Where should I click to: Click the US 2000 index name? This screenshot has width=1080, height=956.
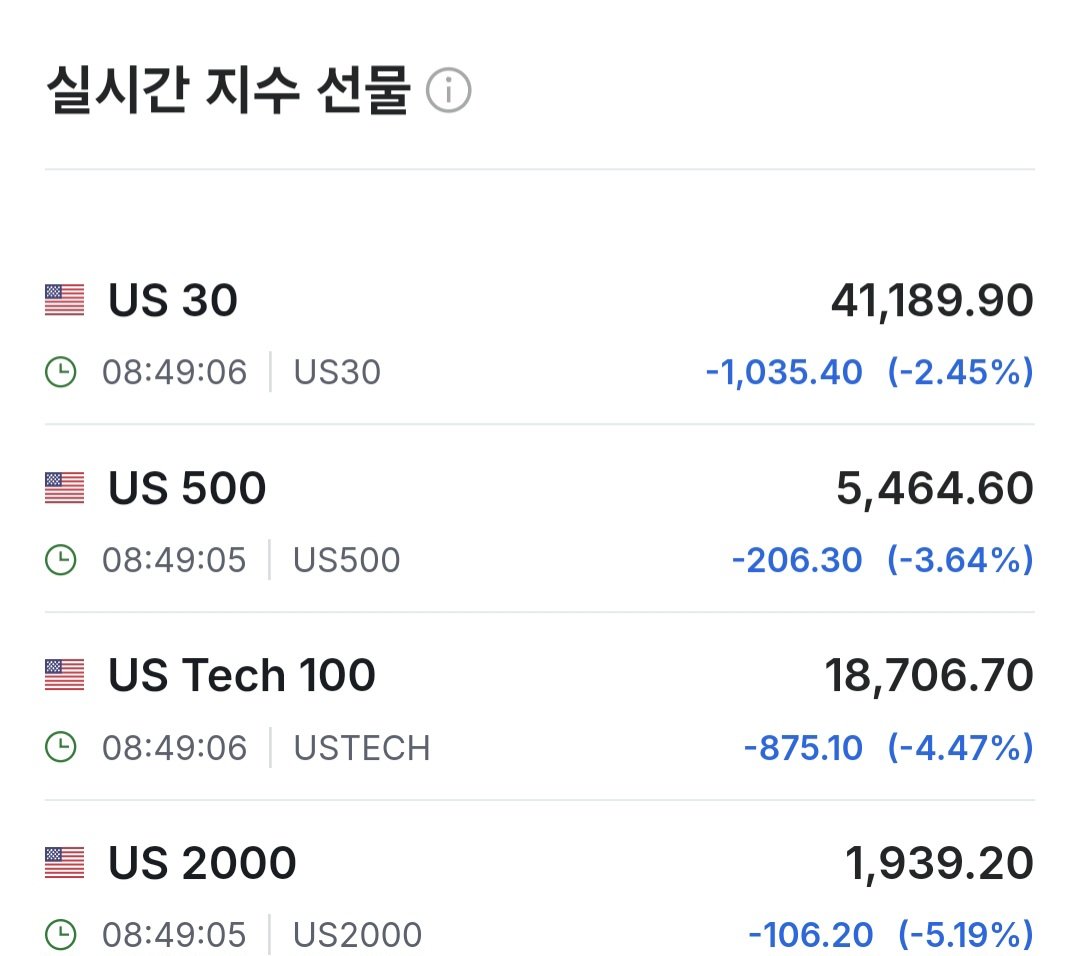pyautogui.click(x=200, y=862)
